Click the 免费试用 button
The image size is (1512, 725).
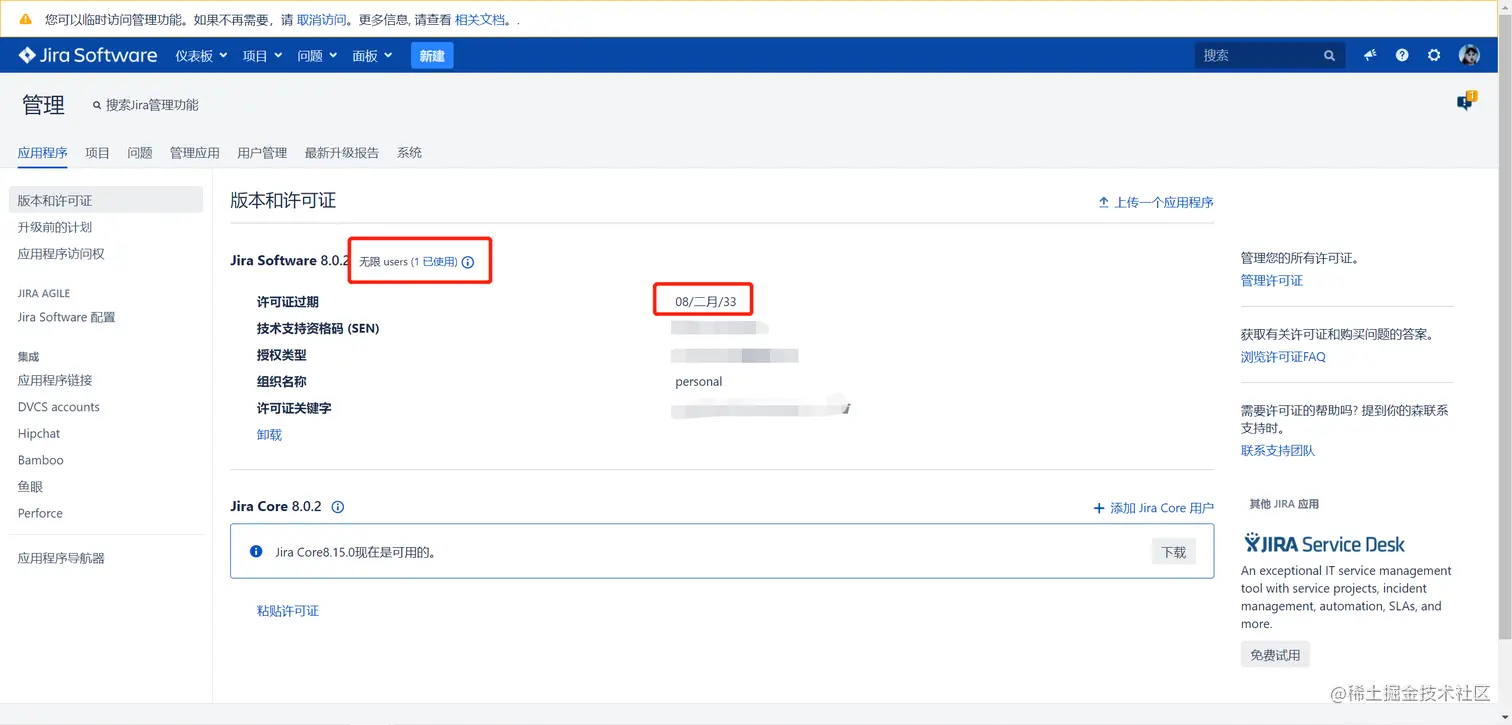(1275, 655)
